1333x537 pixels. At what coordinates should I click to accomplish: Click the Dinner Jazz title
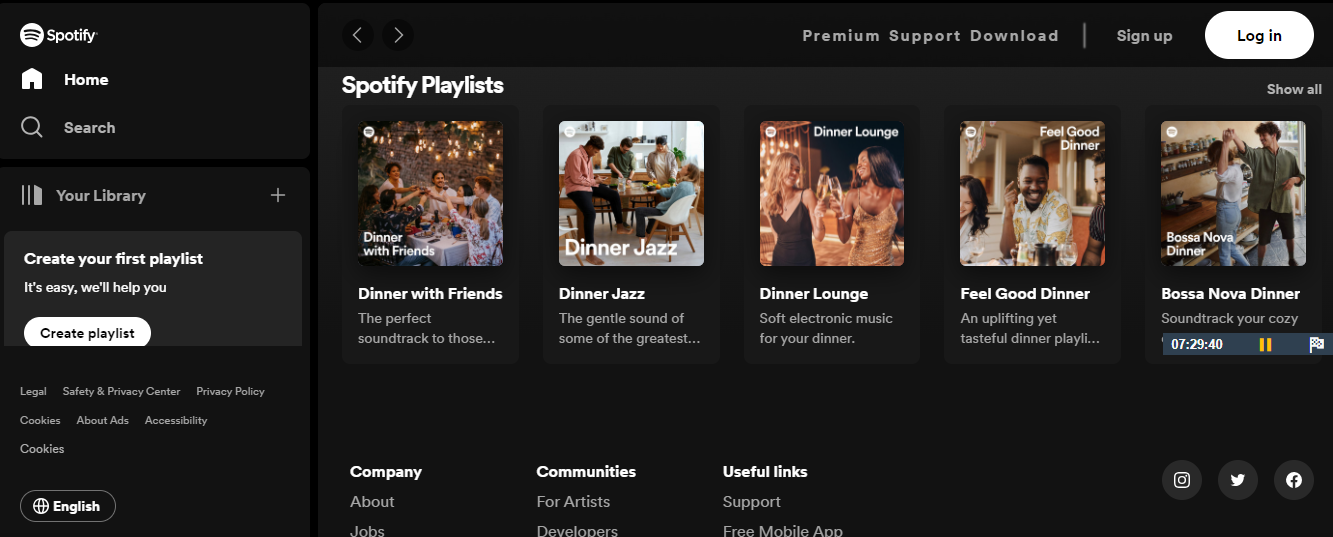(602, 294)
